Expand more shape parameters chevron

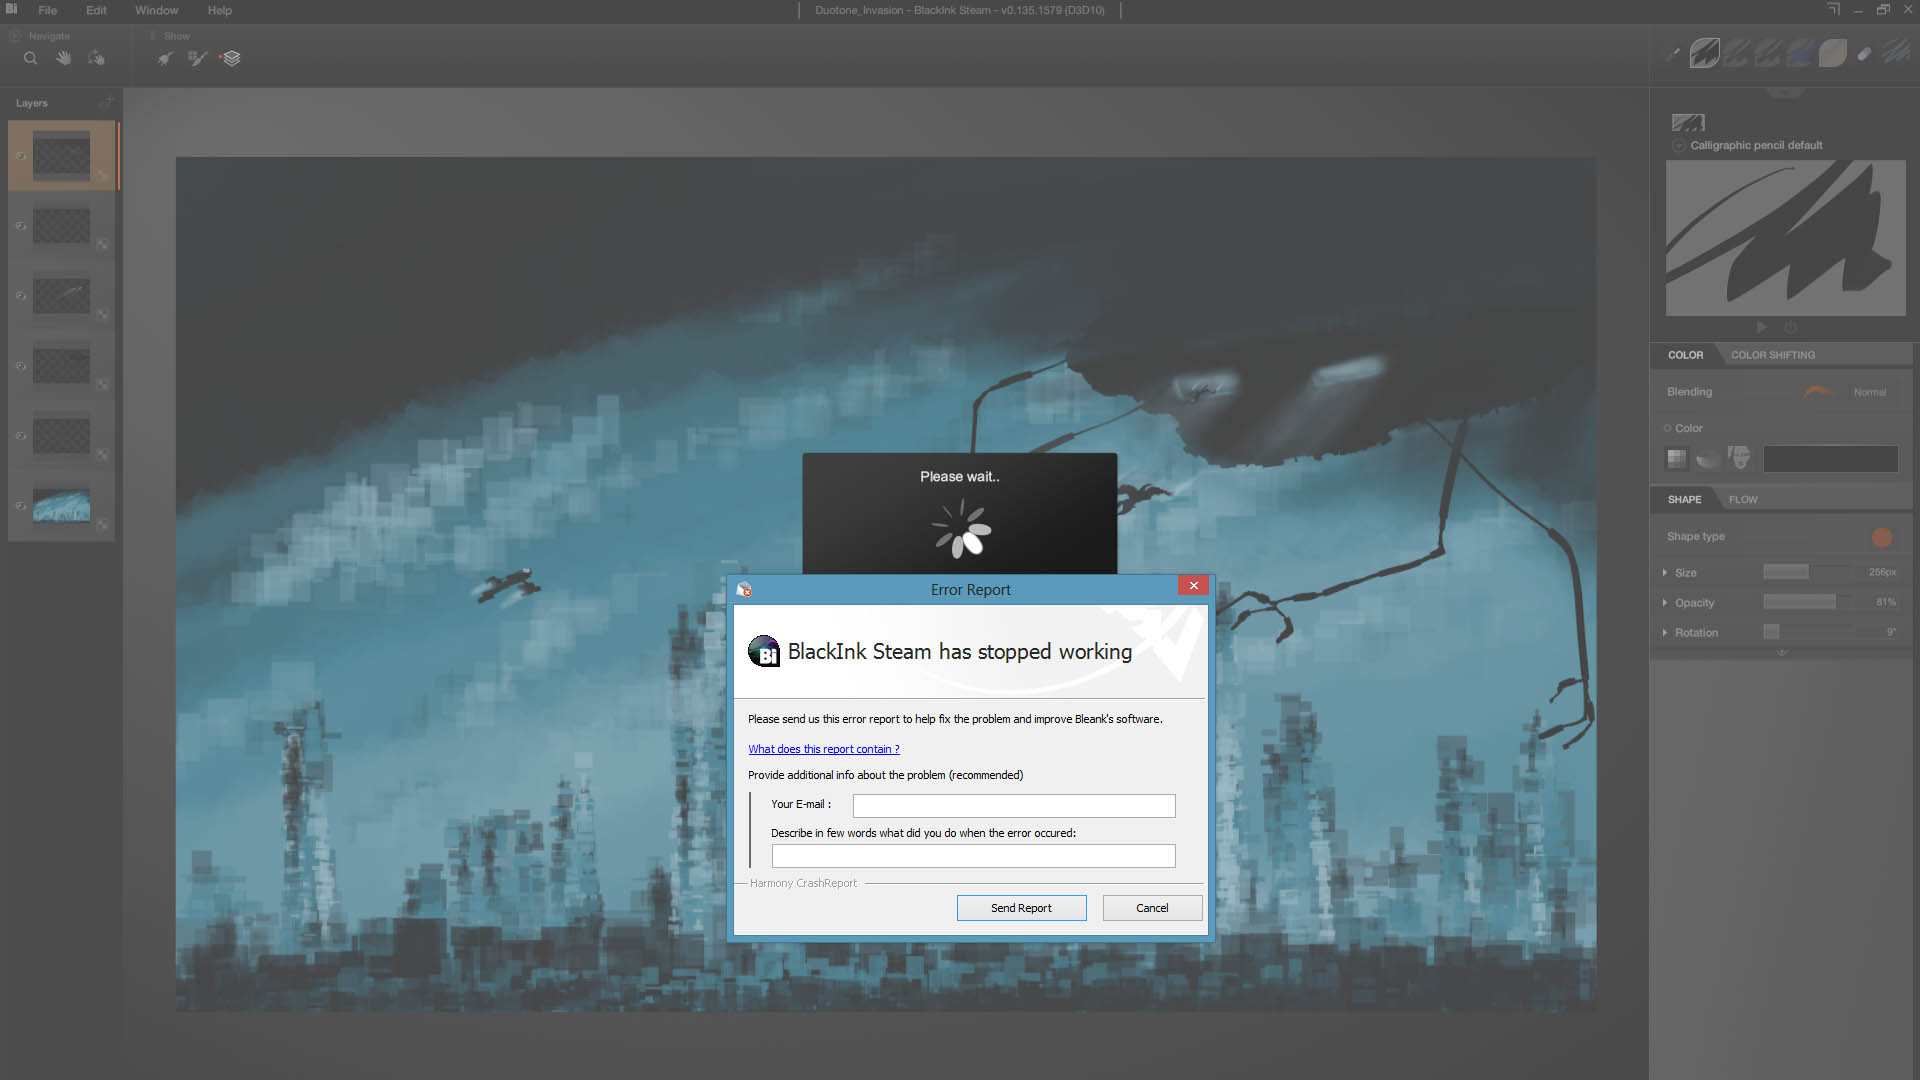click(1782, 652)
